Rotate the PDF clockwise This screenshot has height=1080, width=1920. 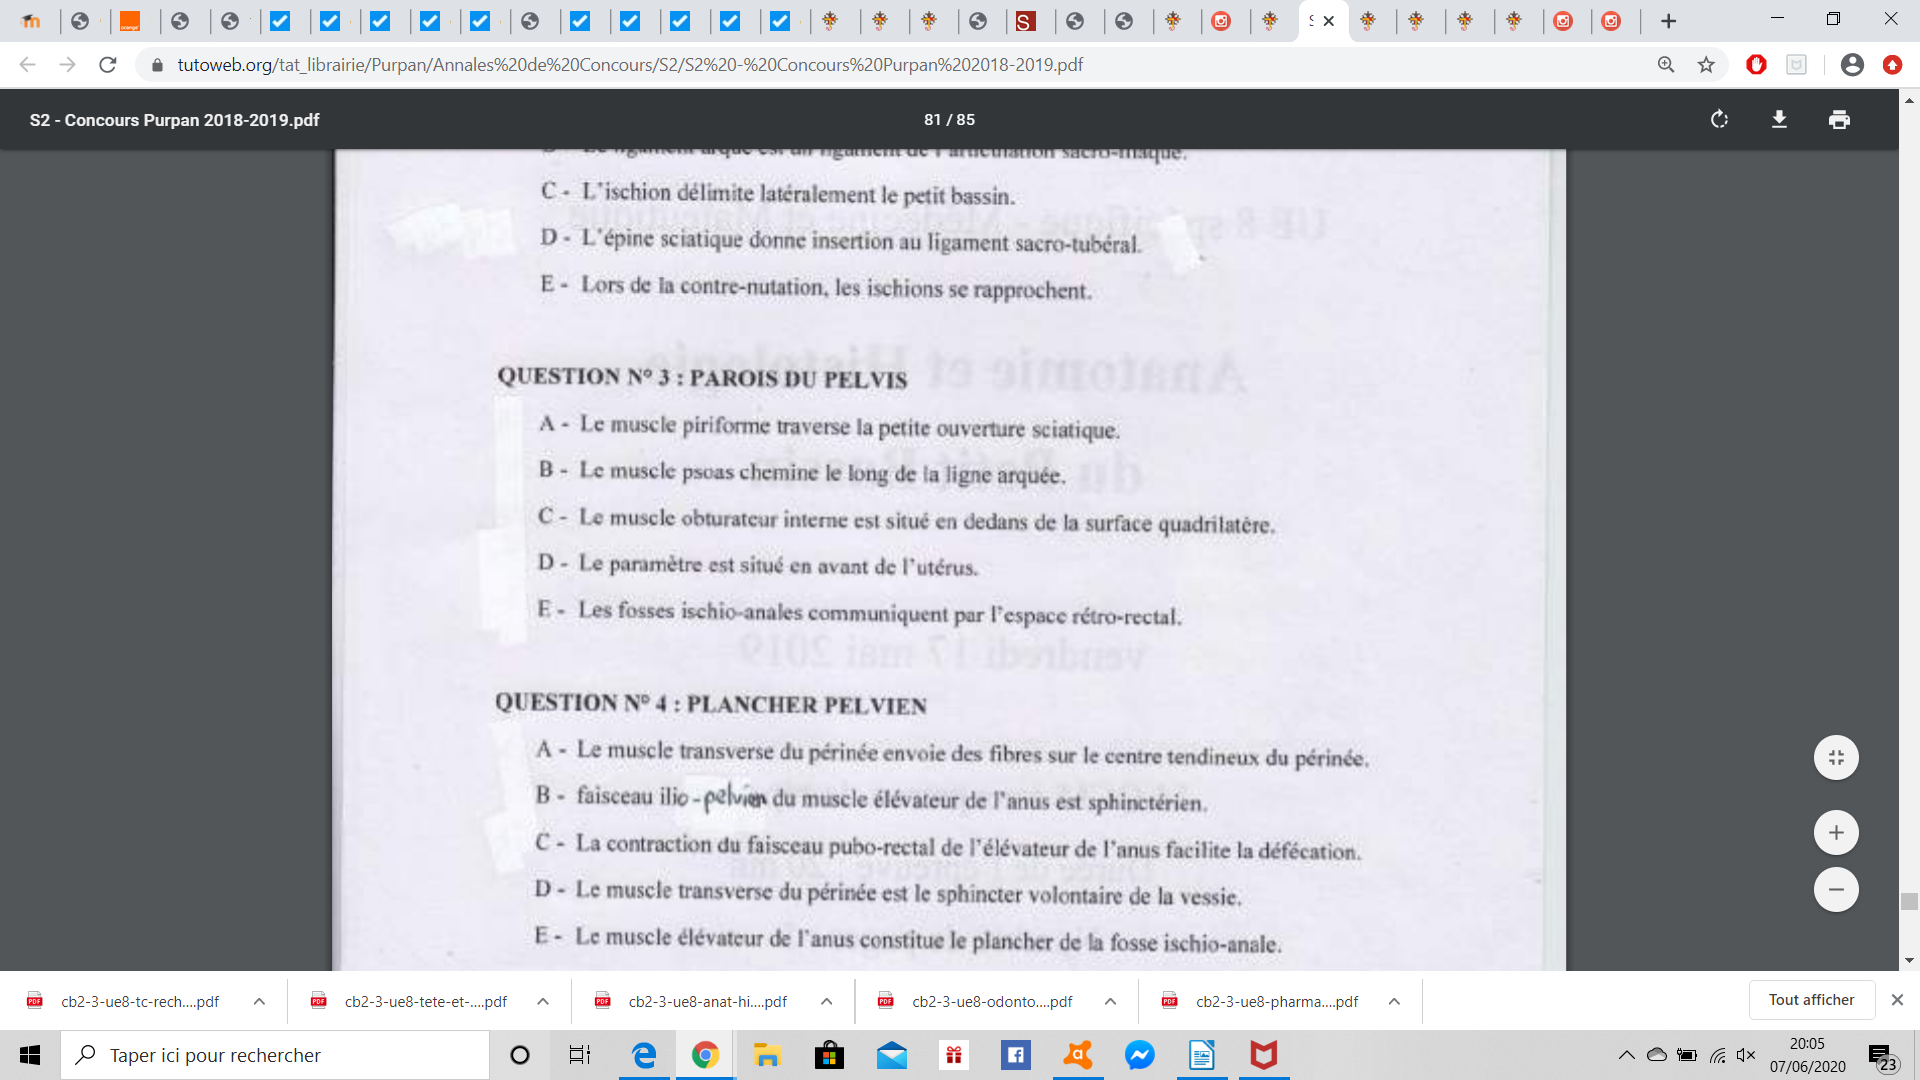click(x=1719, y=120)
